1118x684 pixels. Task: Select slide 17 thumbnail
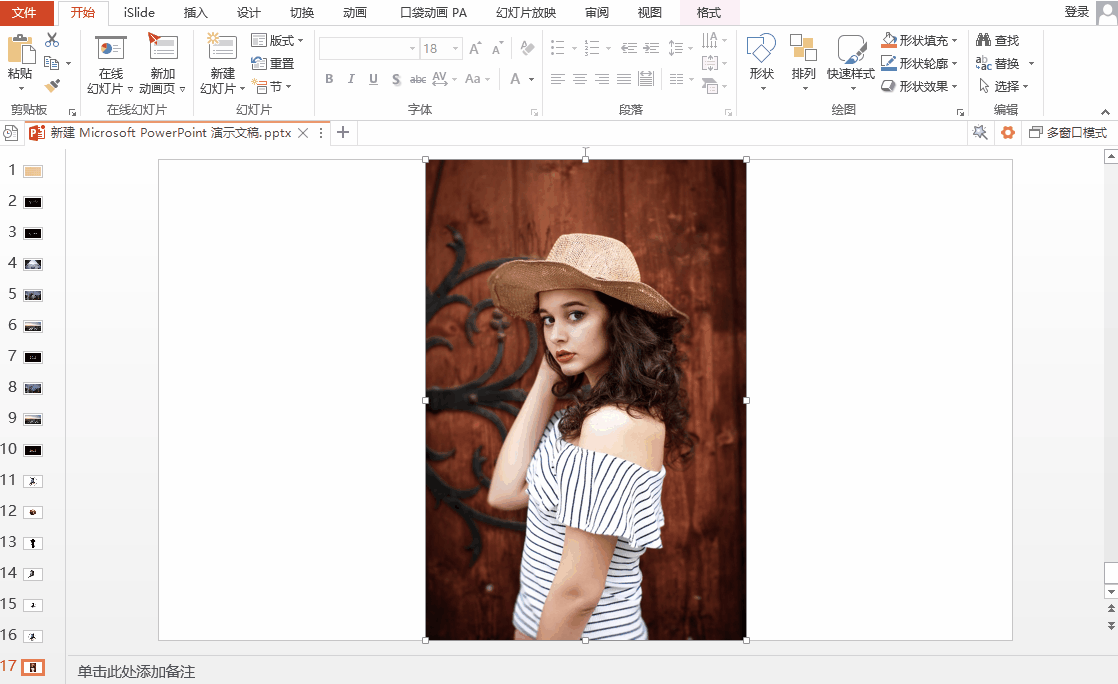click(33, 668)
